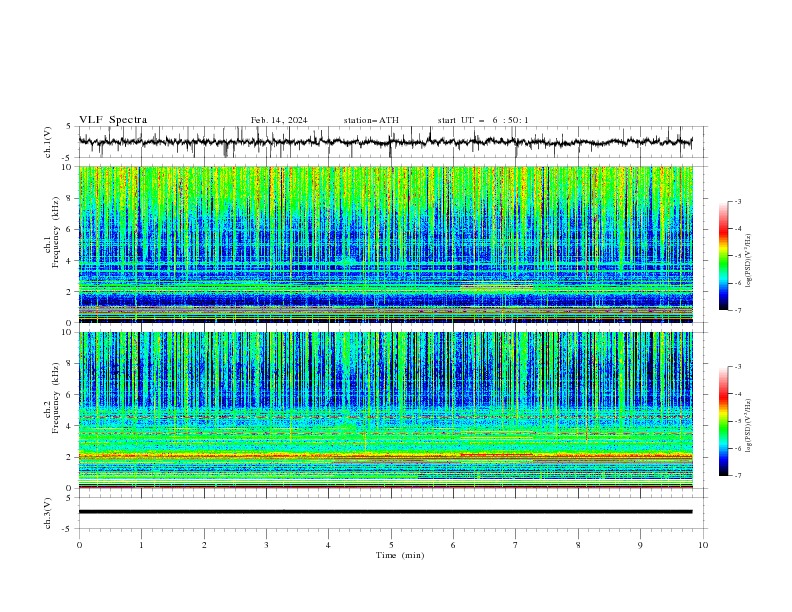Viewport: 792px width, 612px height.
Task: Click the ch.2 spectrogram color bar
Action: (x=723, y=421)
